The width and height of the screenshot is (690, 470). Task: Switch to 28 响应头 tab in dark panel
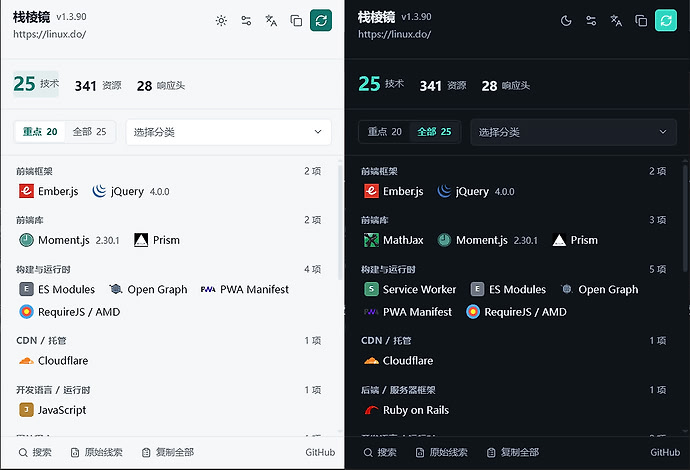click(506, 85)
